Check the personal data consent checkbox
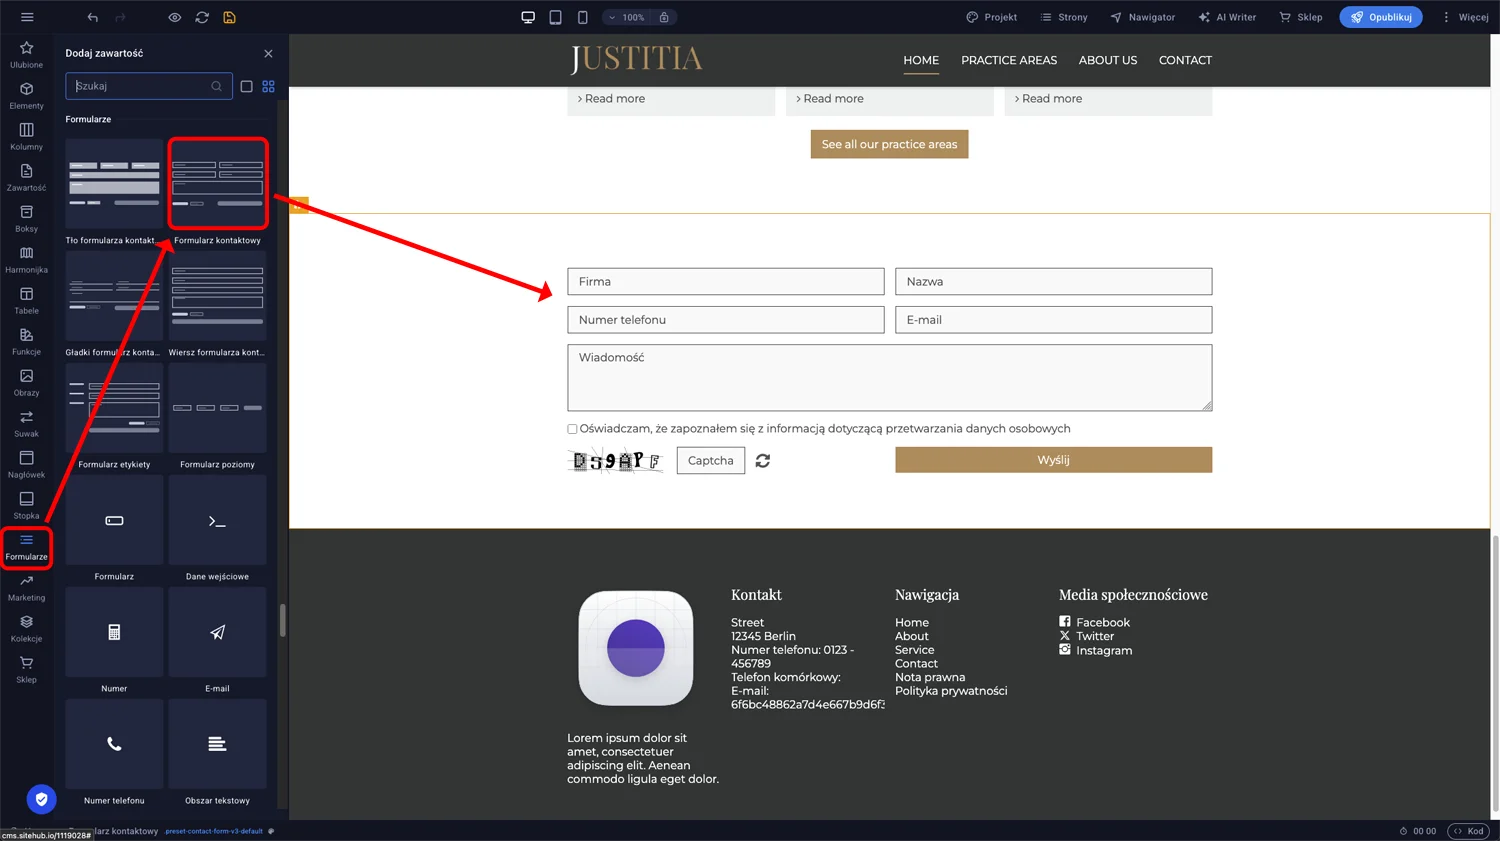 572,428
